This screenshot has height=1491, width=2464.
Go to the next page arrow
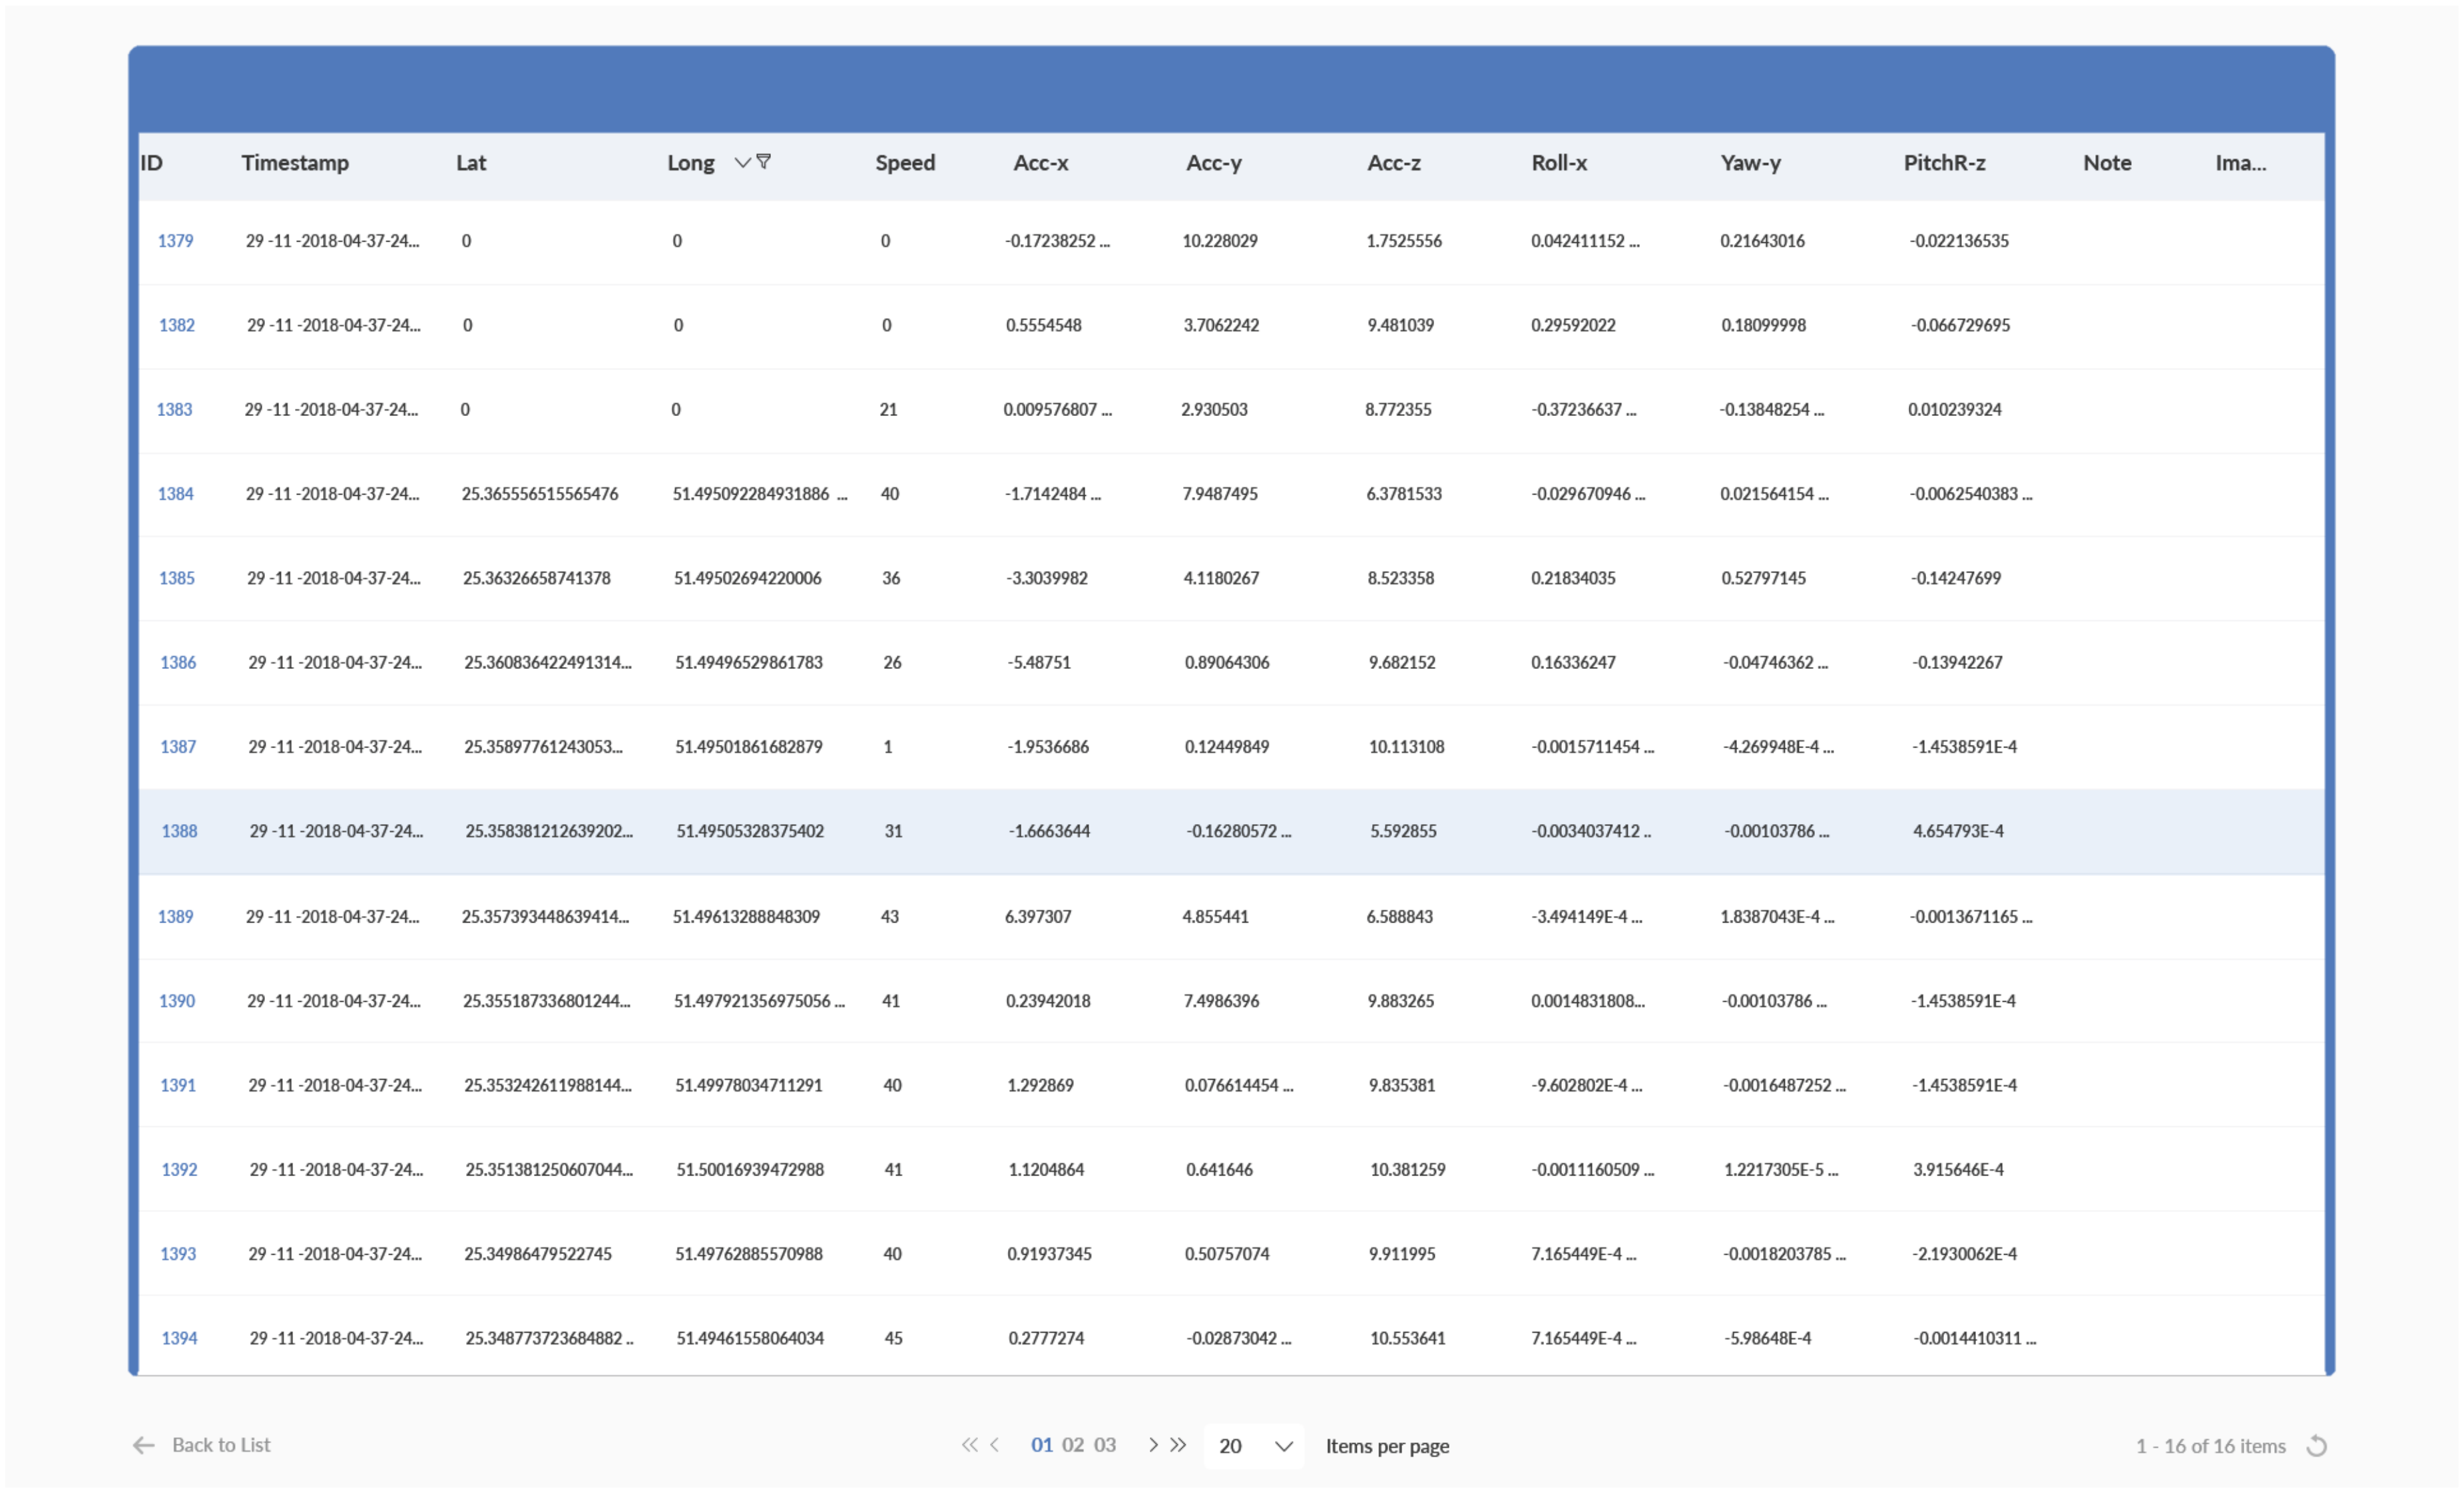(1153, 1445)
